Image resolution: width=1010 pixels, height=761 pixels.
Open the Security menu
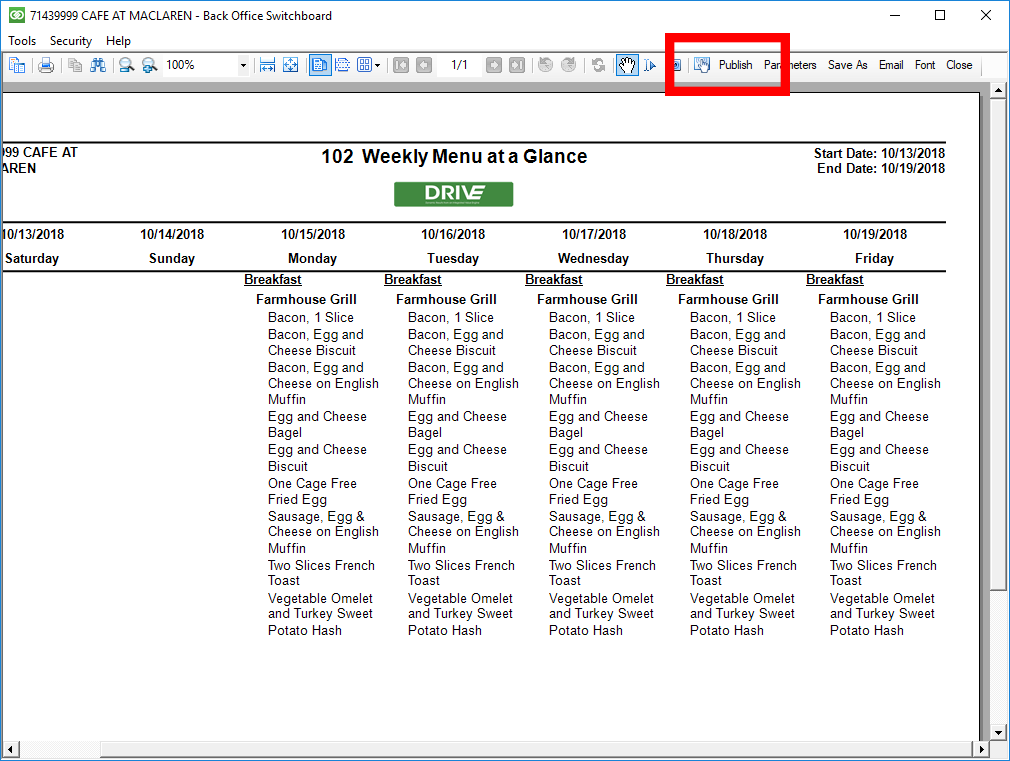71,41
